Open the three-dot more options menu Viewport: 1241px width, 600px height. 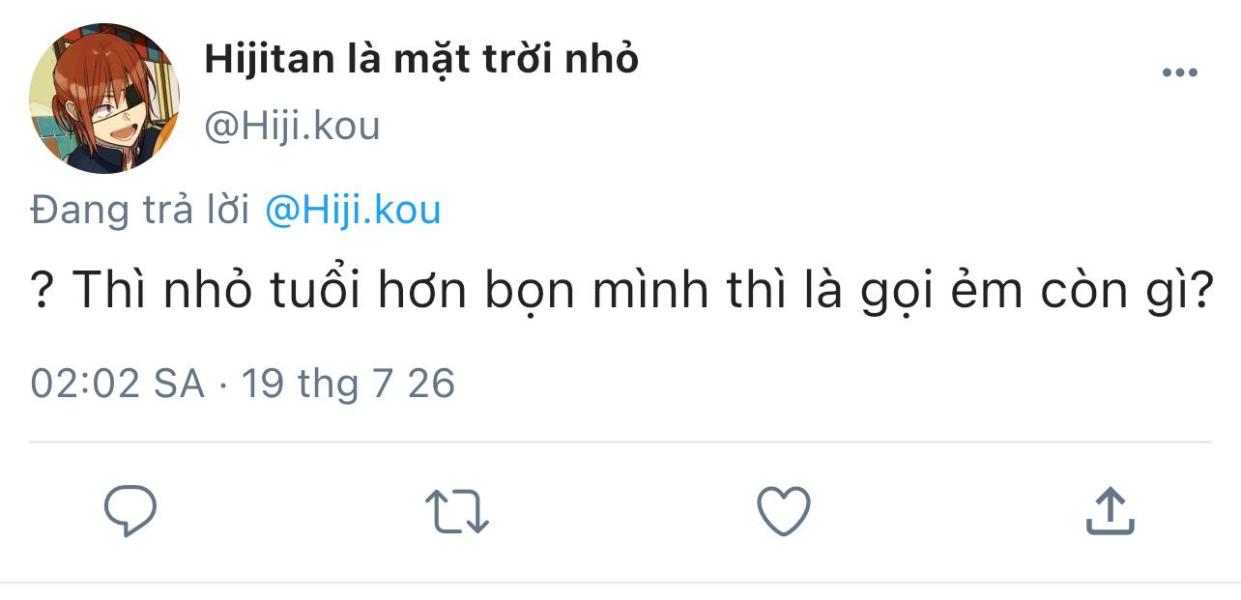(x=1179, y=73)
